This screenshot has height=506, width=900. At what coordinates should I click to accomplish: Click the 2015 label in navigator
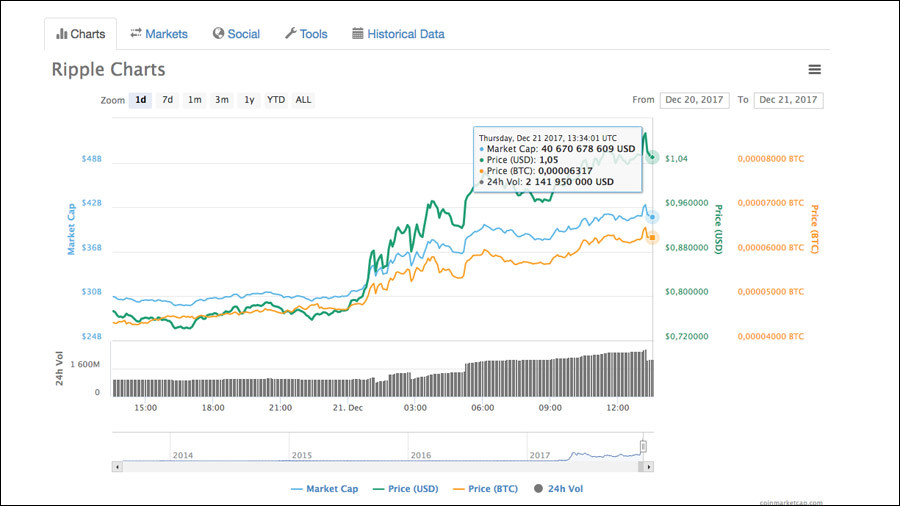coord(302,456)
